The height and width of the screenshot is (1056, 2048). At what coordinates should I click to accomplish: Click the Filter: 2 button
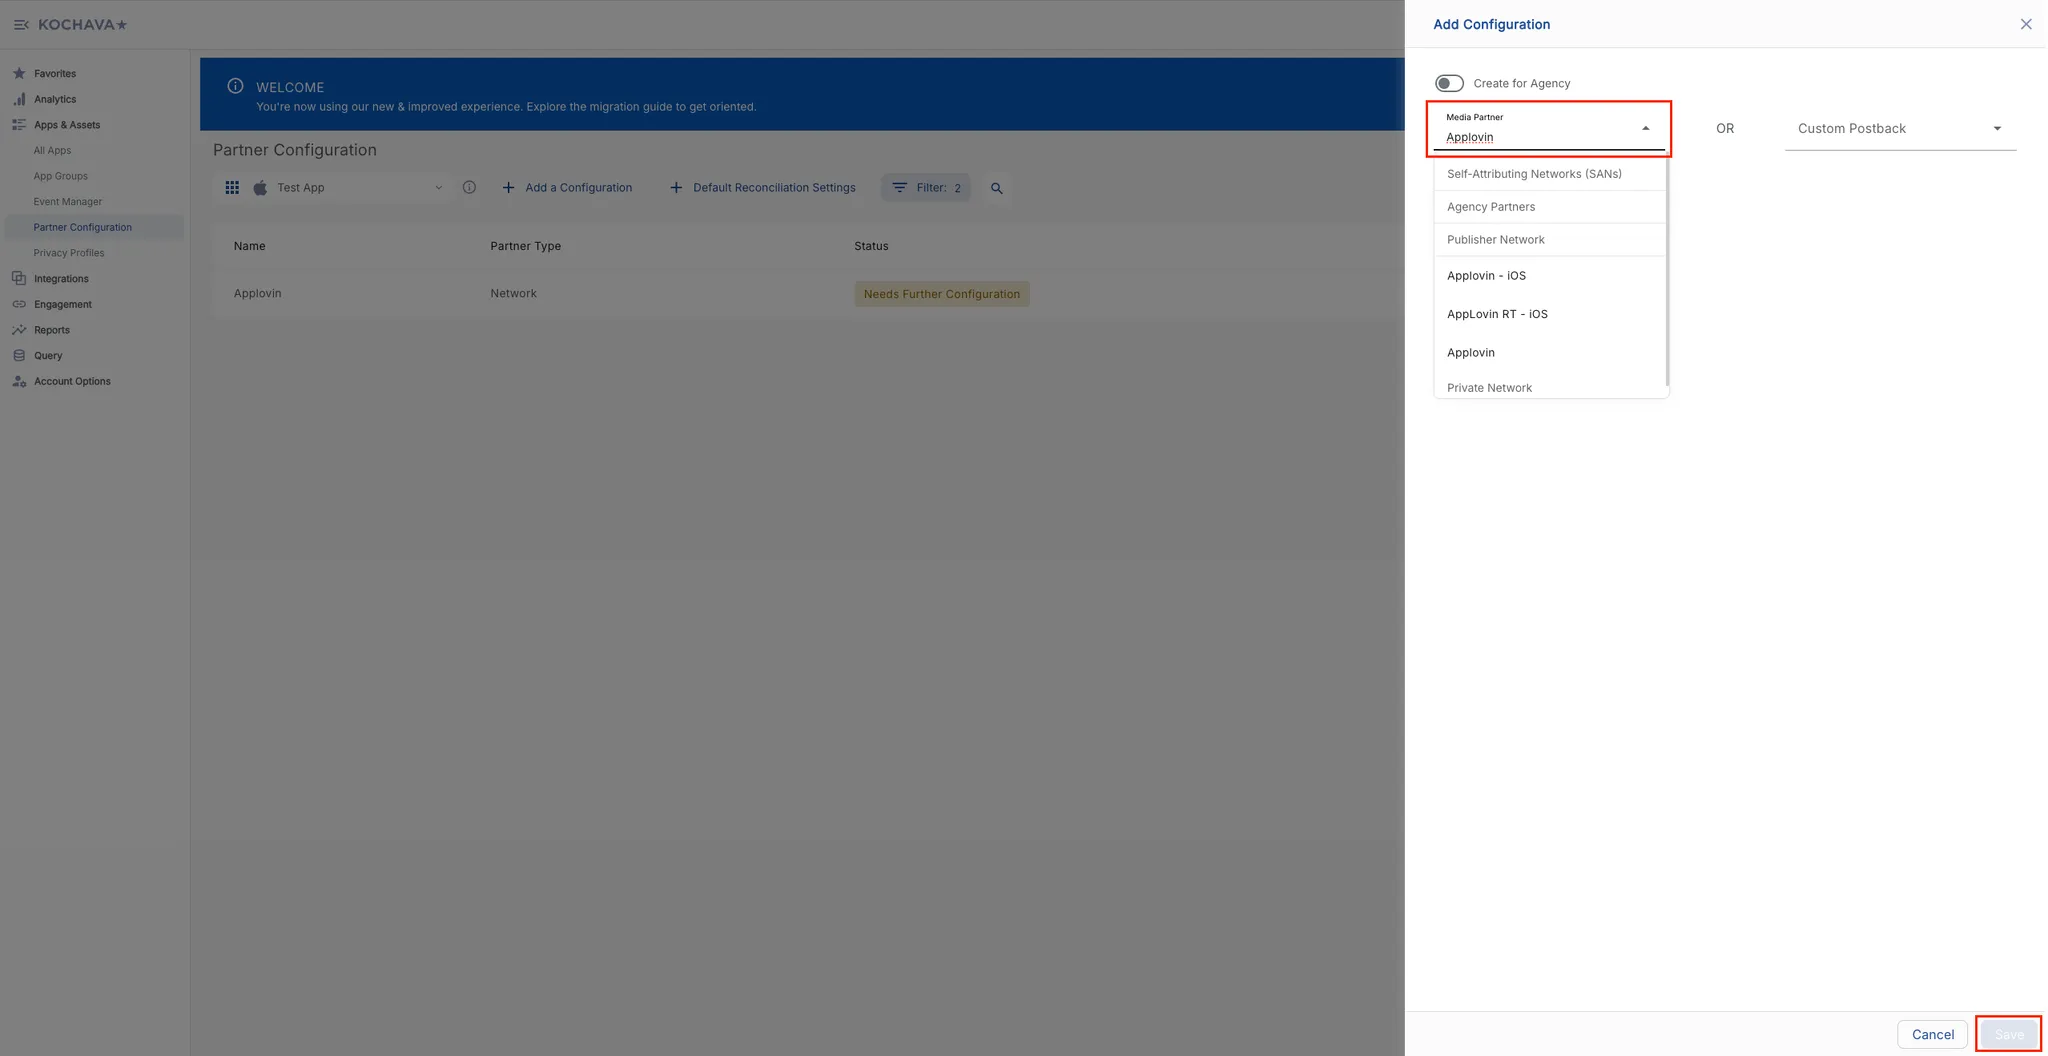point(926,187)
